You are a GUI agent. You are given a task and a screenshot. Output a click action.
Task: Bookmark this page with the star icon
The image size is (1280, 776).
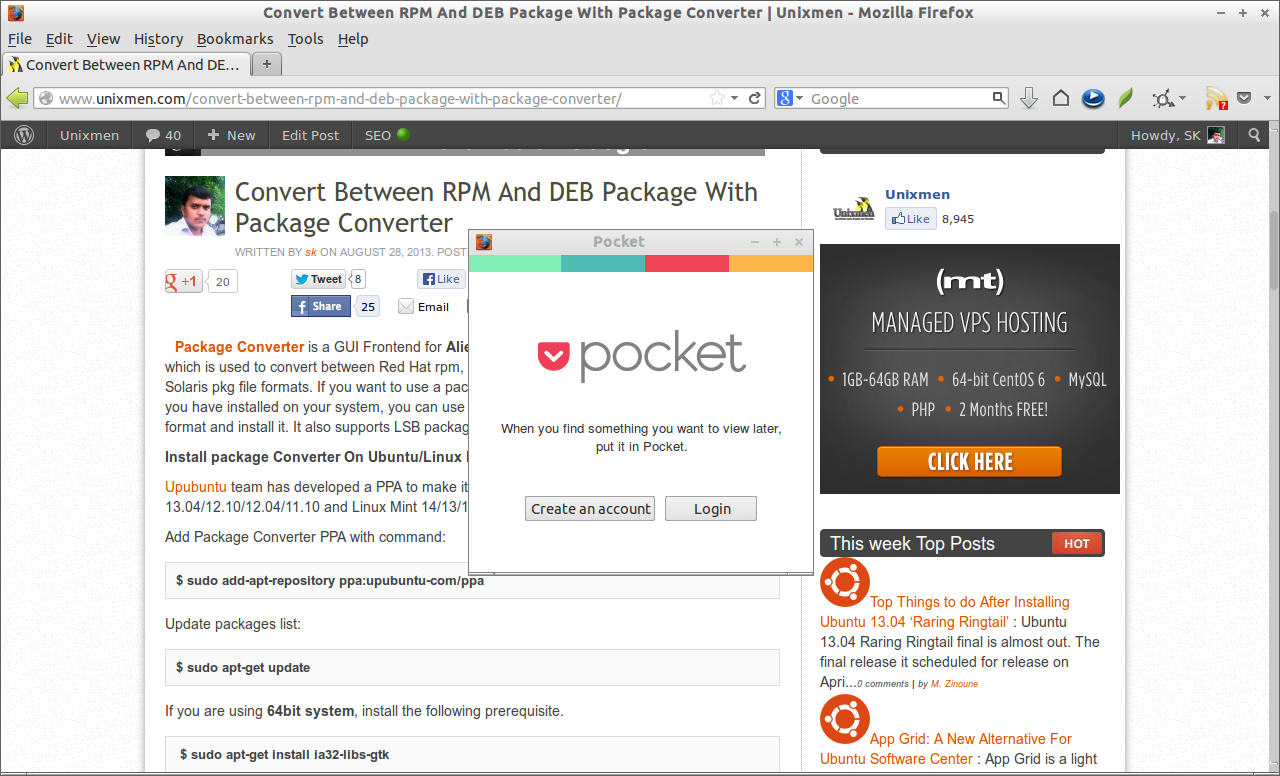pos(717,98)
